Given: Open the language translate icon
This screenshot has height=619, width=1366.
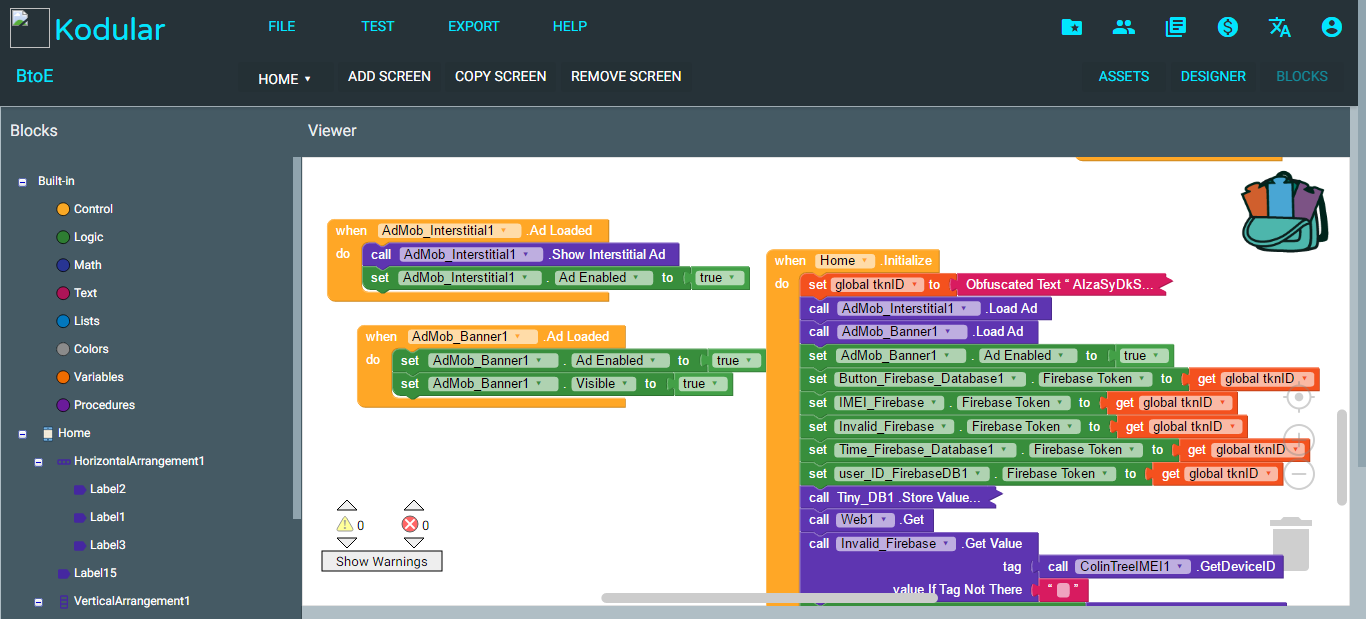Looking at the screenshot, I should coord(1280,27).
